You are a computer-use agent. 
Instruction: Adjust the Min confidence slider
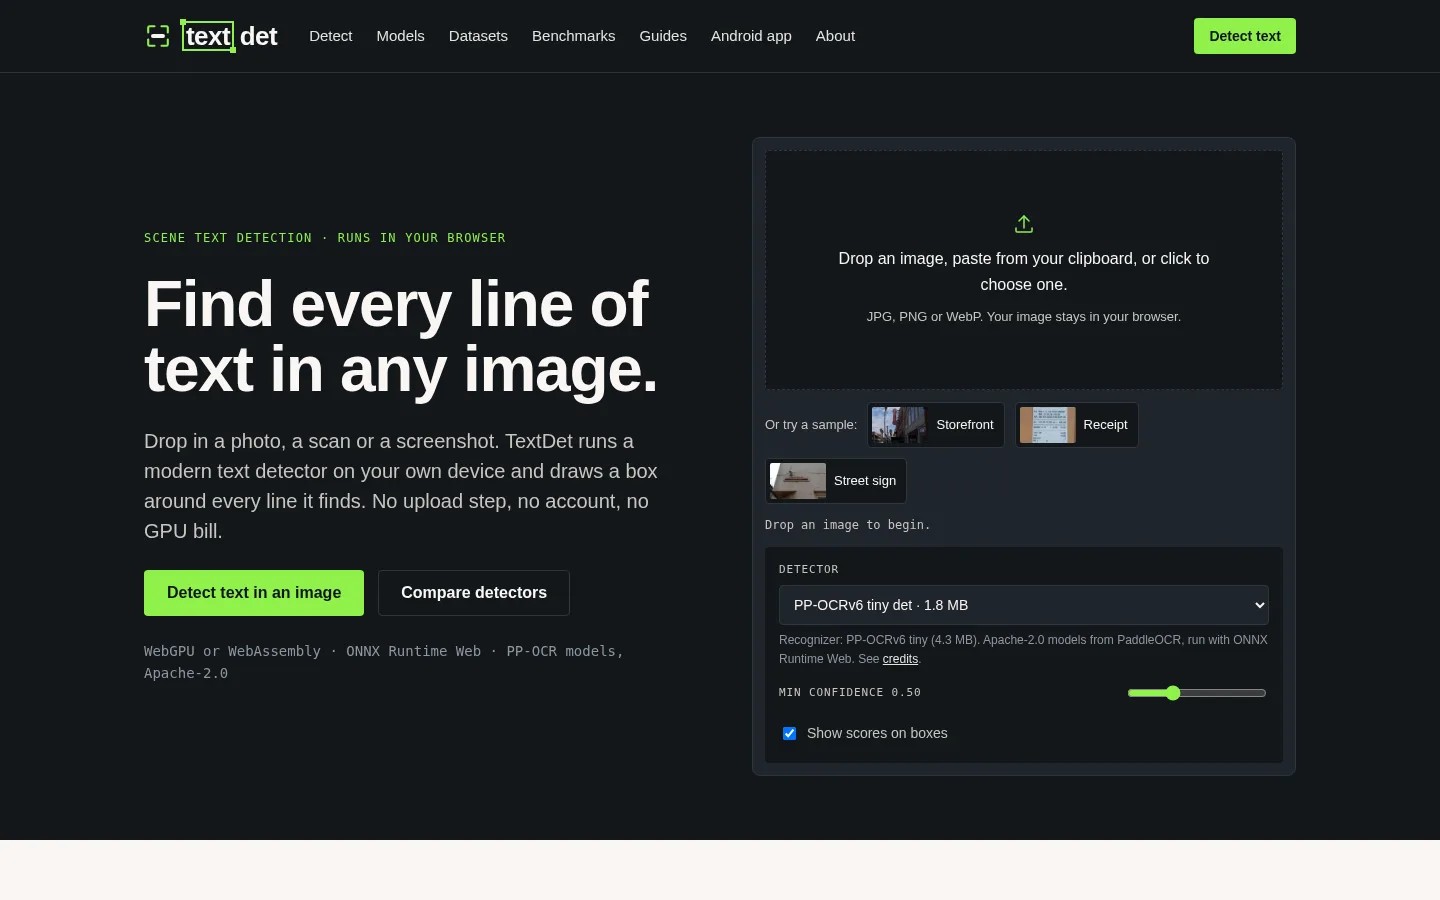point(1197,693)
